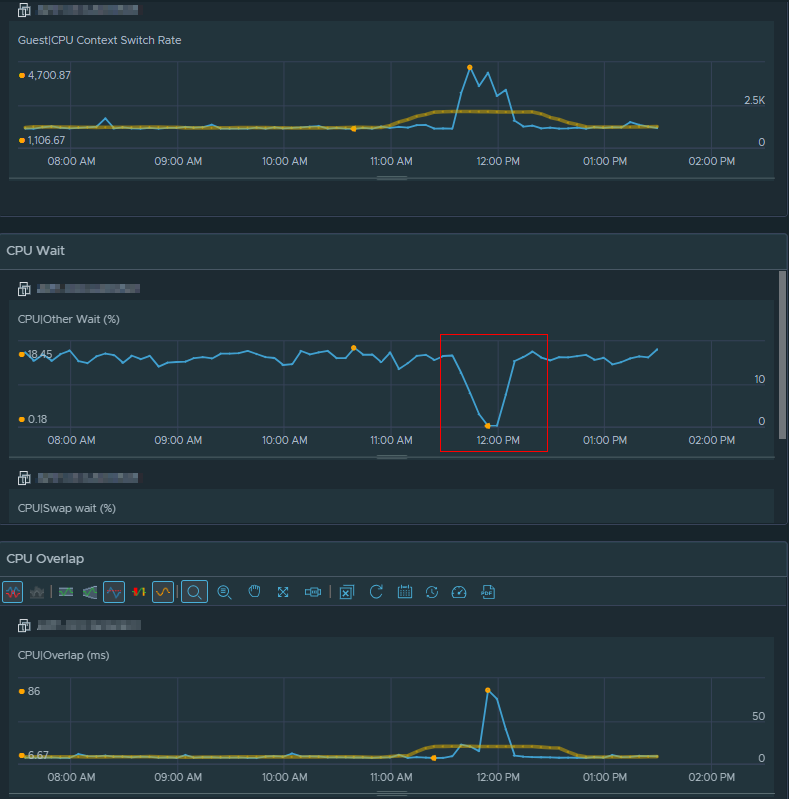Click the object icon above CPU|Swap wait chart

tap(24, 478)
